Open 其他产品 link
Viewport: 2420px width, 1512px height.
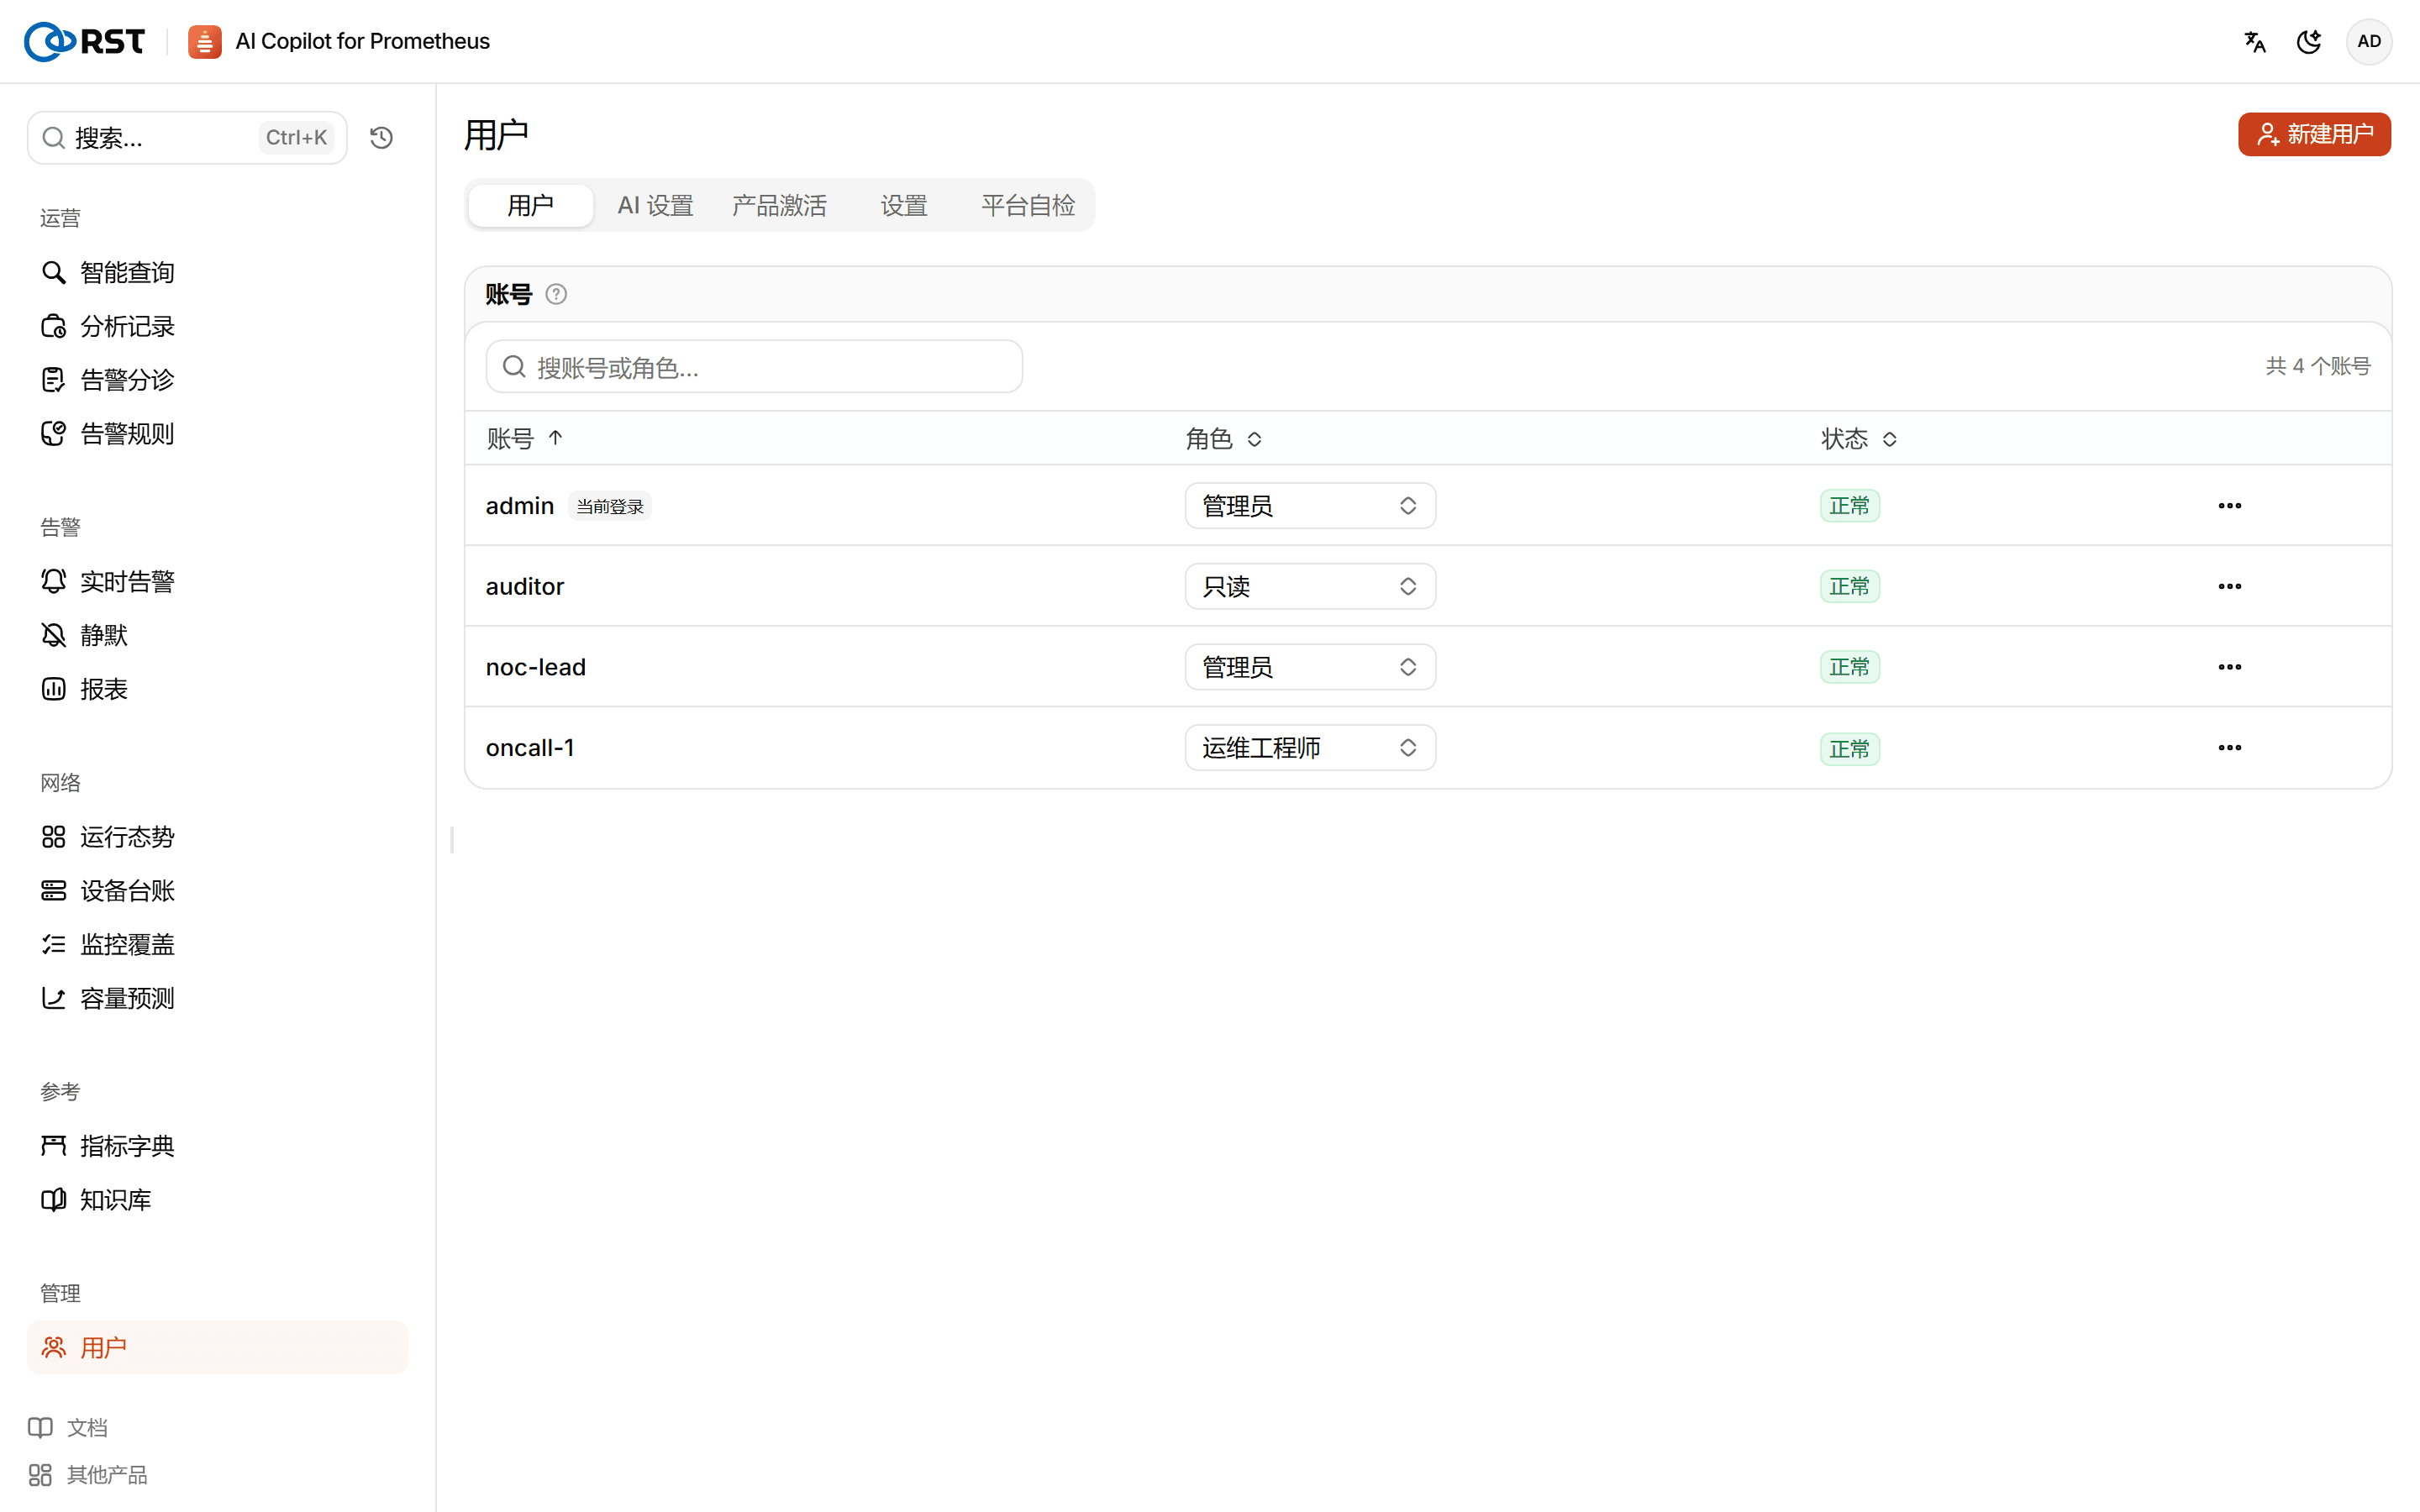point(88,1475)
